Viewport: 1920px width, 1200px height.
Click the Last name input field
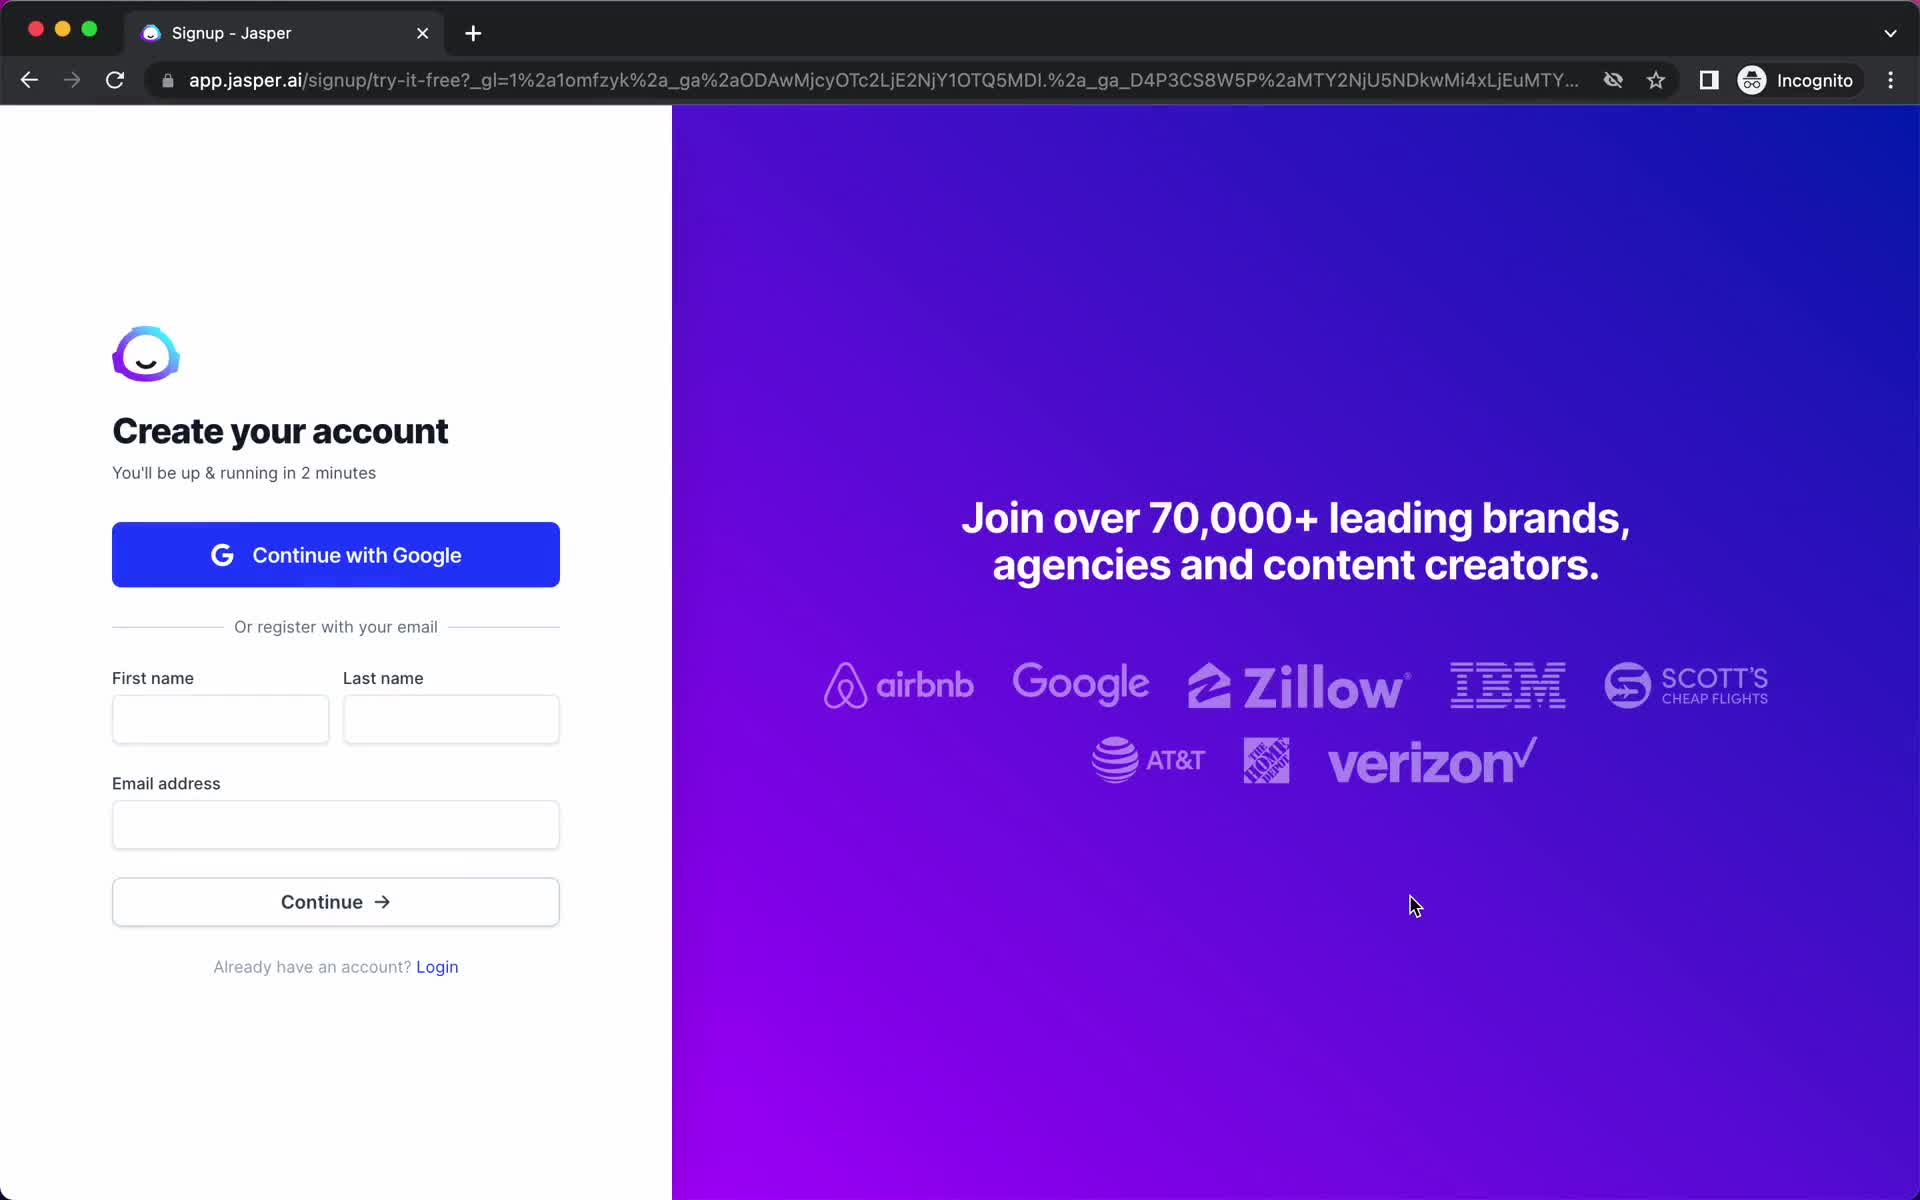pyautogui.click(x=451, y=718)
